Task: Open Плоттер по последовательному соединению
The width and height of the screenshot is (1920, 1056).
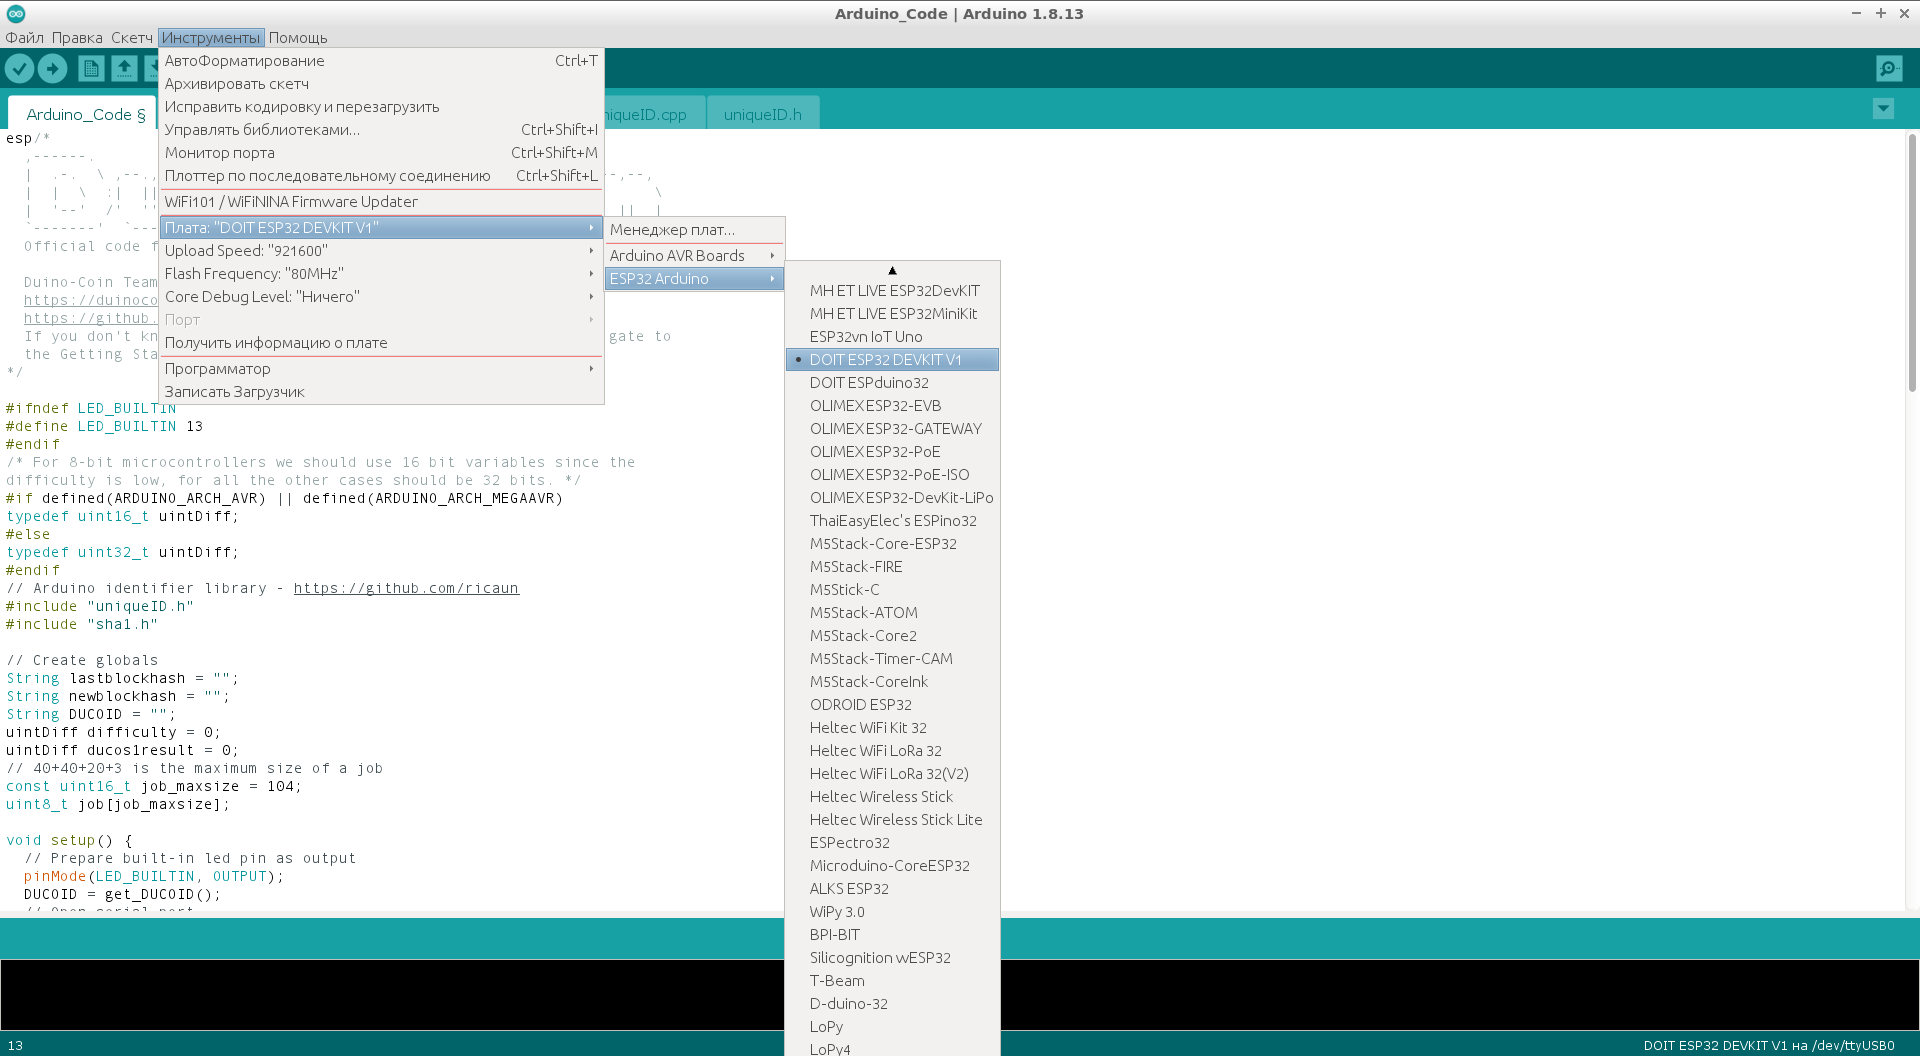Action: [x=381, y=175]
